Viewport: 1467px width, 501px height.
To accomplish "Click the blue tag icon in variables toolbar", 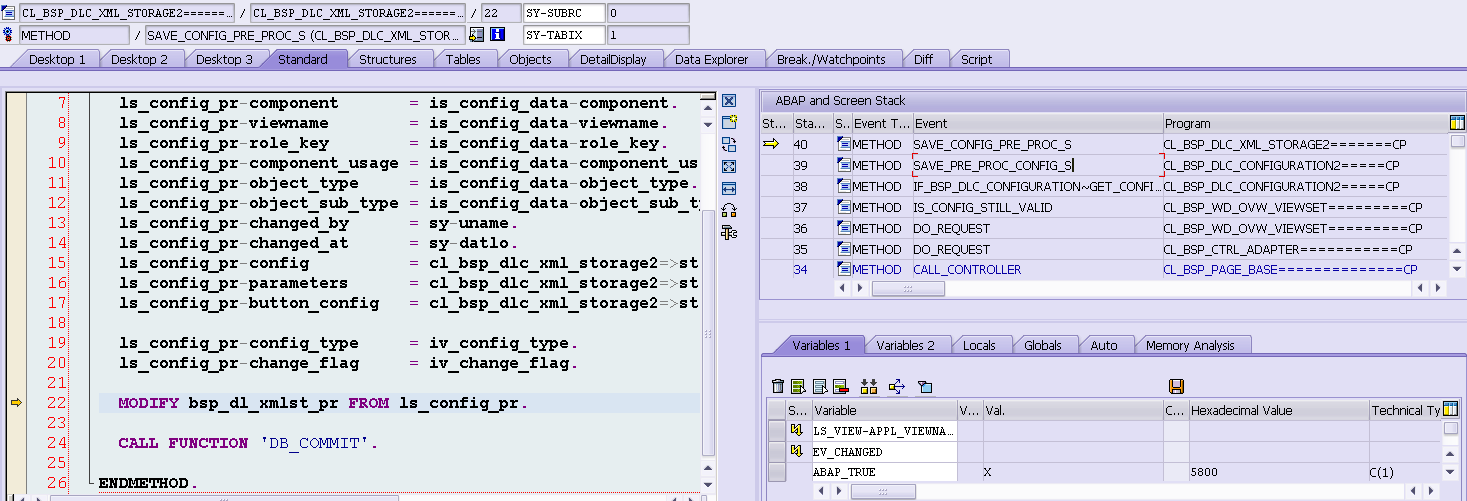I will (x=924, y=386).
